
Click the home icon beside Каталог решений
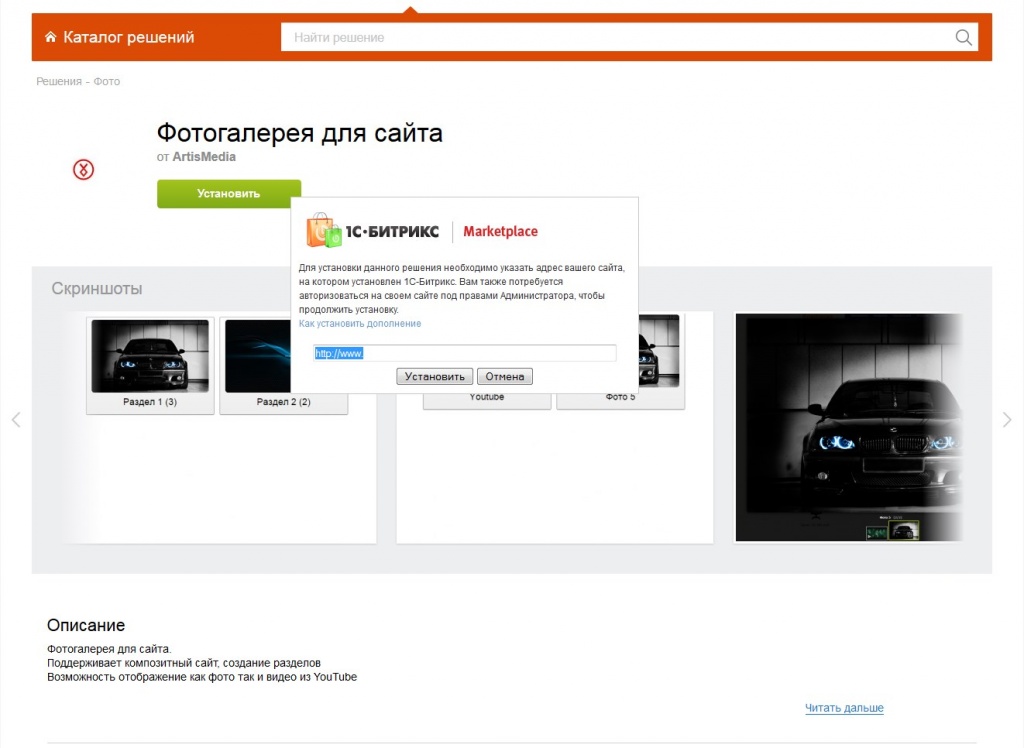(x=50, y=37)
